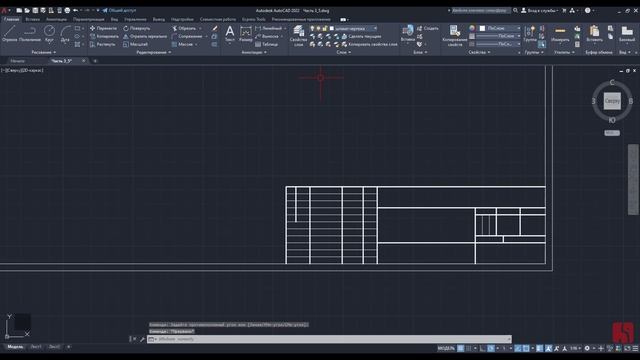640x360 pixels.
Task: Open Свойства слоя (Layer Properties) panel
Action: pos(298,35)
